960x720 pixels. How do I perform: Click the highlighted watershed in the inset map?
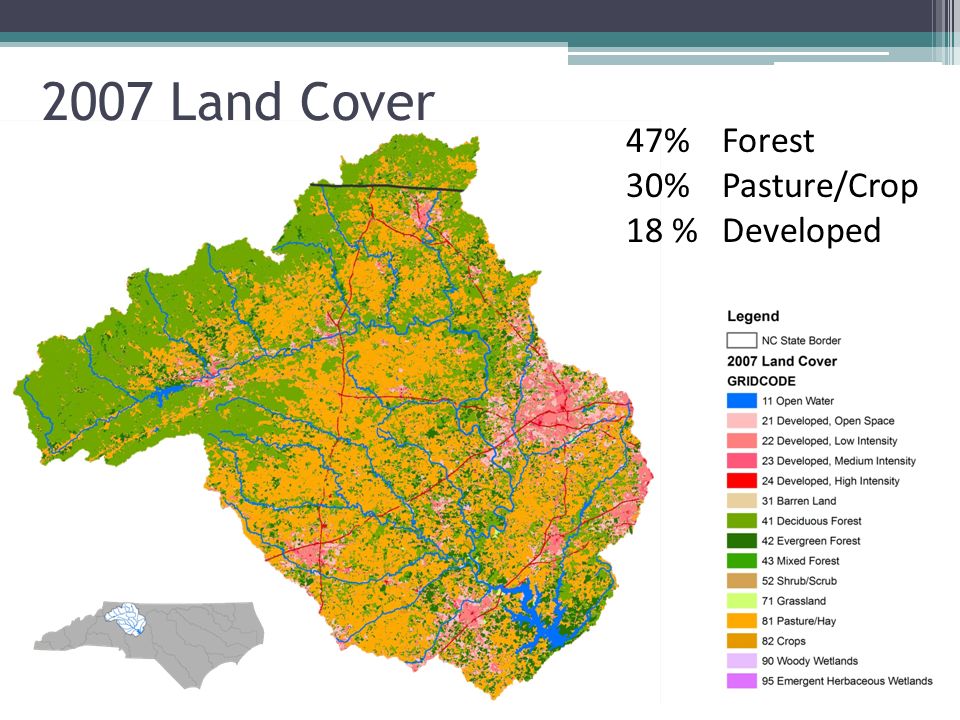coord(126,619)
